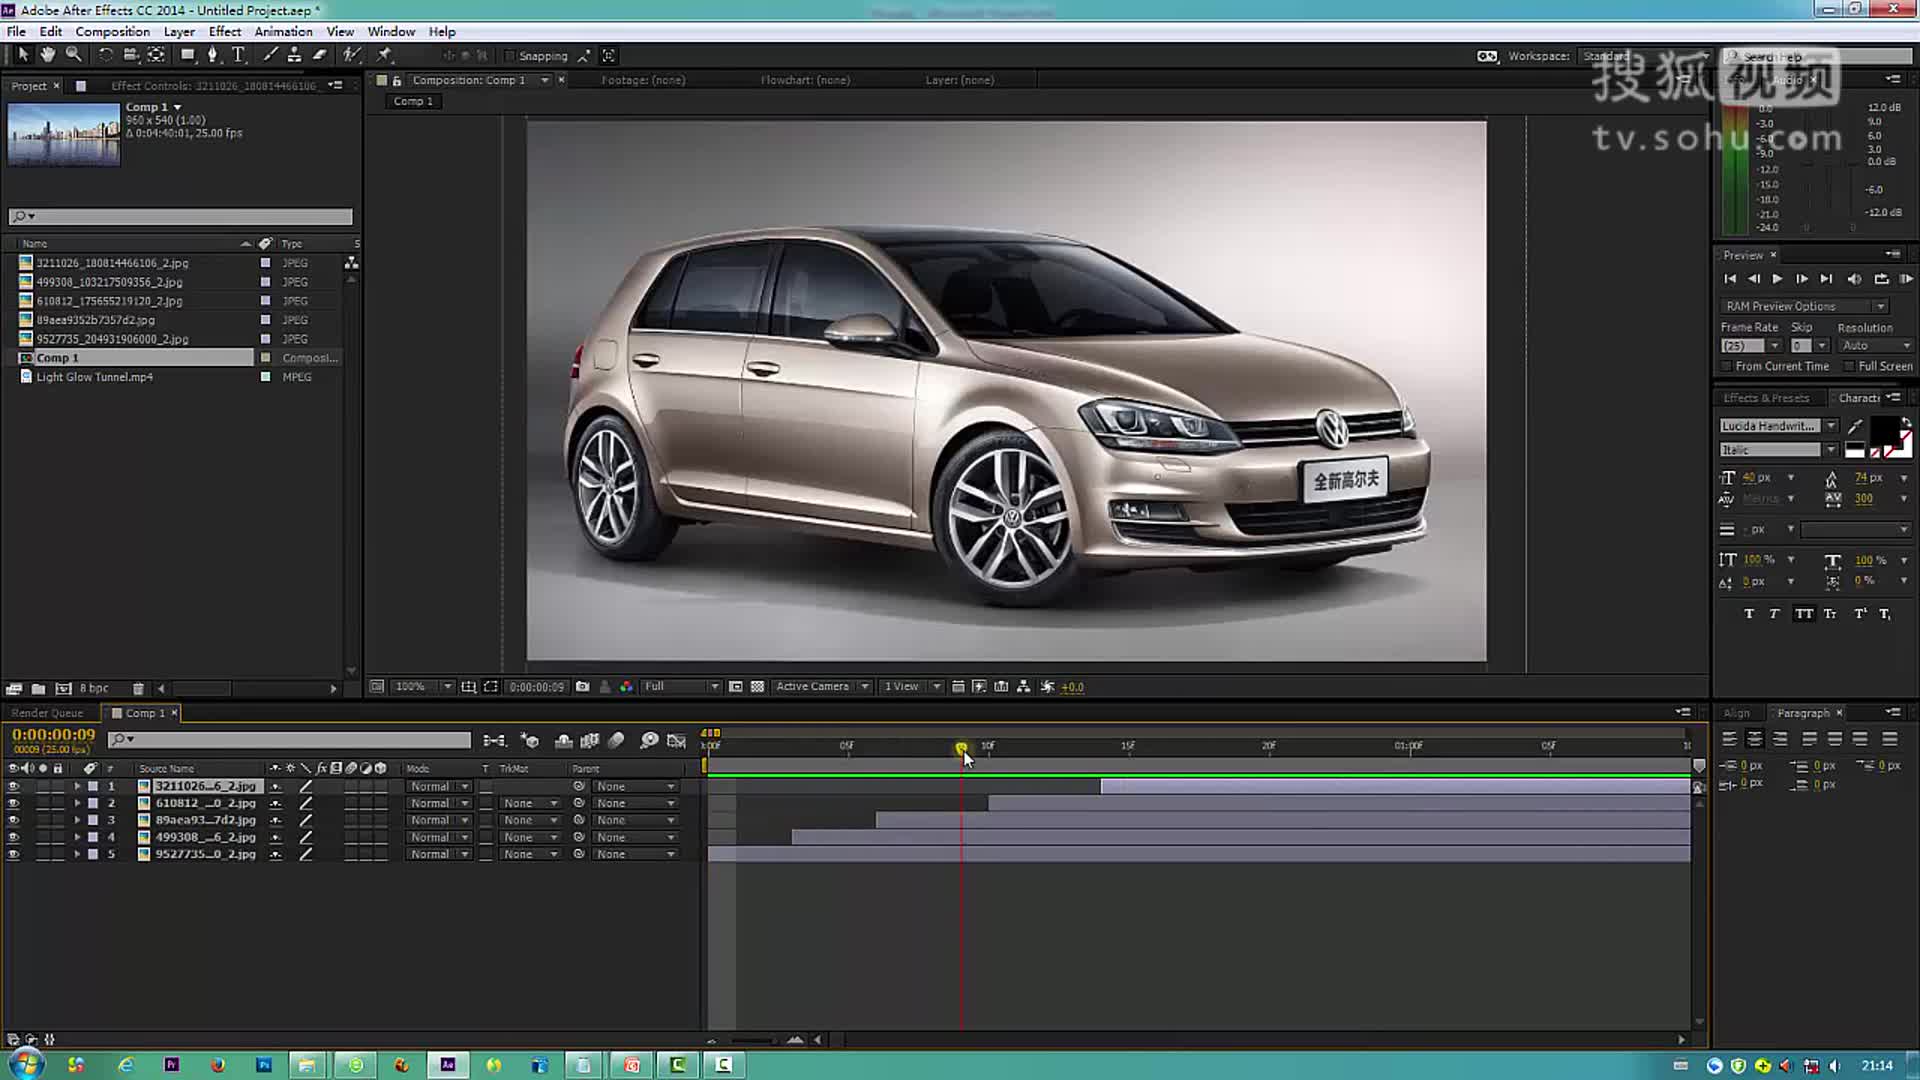Open the blending Mode dropdown for layer 2
The height and width of the screenshot is (1080, 1920).
pos(438,804)
